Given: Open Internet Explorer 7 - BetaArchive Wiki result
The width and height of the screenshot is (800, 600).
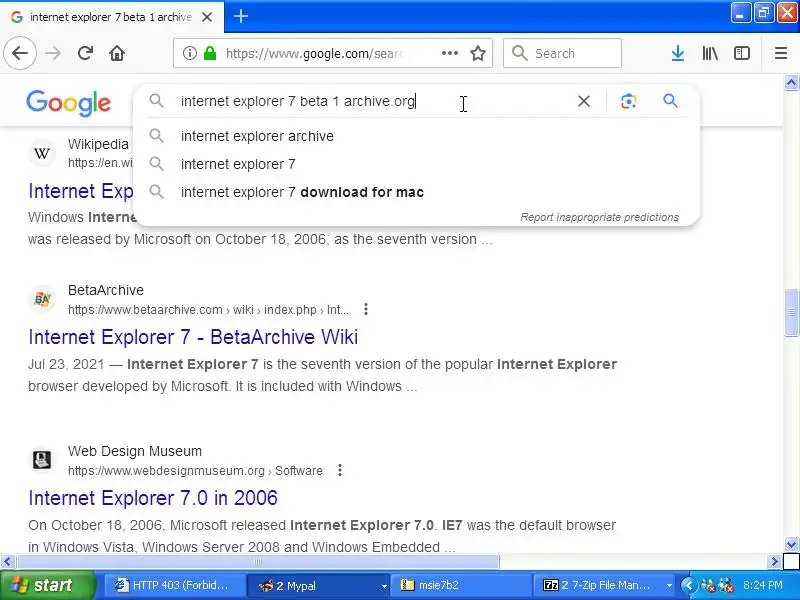Looking at the screenshot, I should [193, 337].
